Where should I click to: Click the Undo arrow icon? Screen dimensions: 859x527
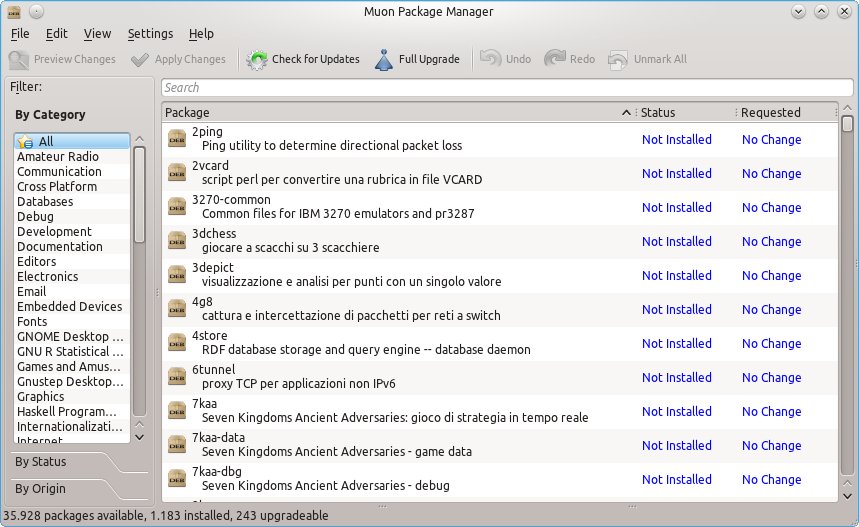coord(490,59)
